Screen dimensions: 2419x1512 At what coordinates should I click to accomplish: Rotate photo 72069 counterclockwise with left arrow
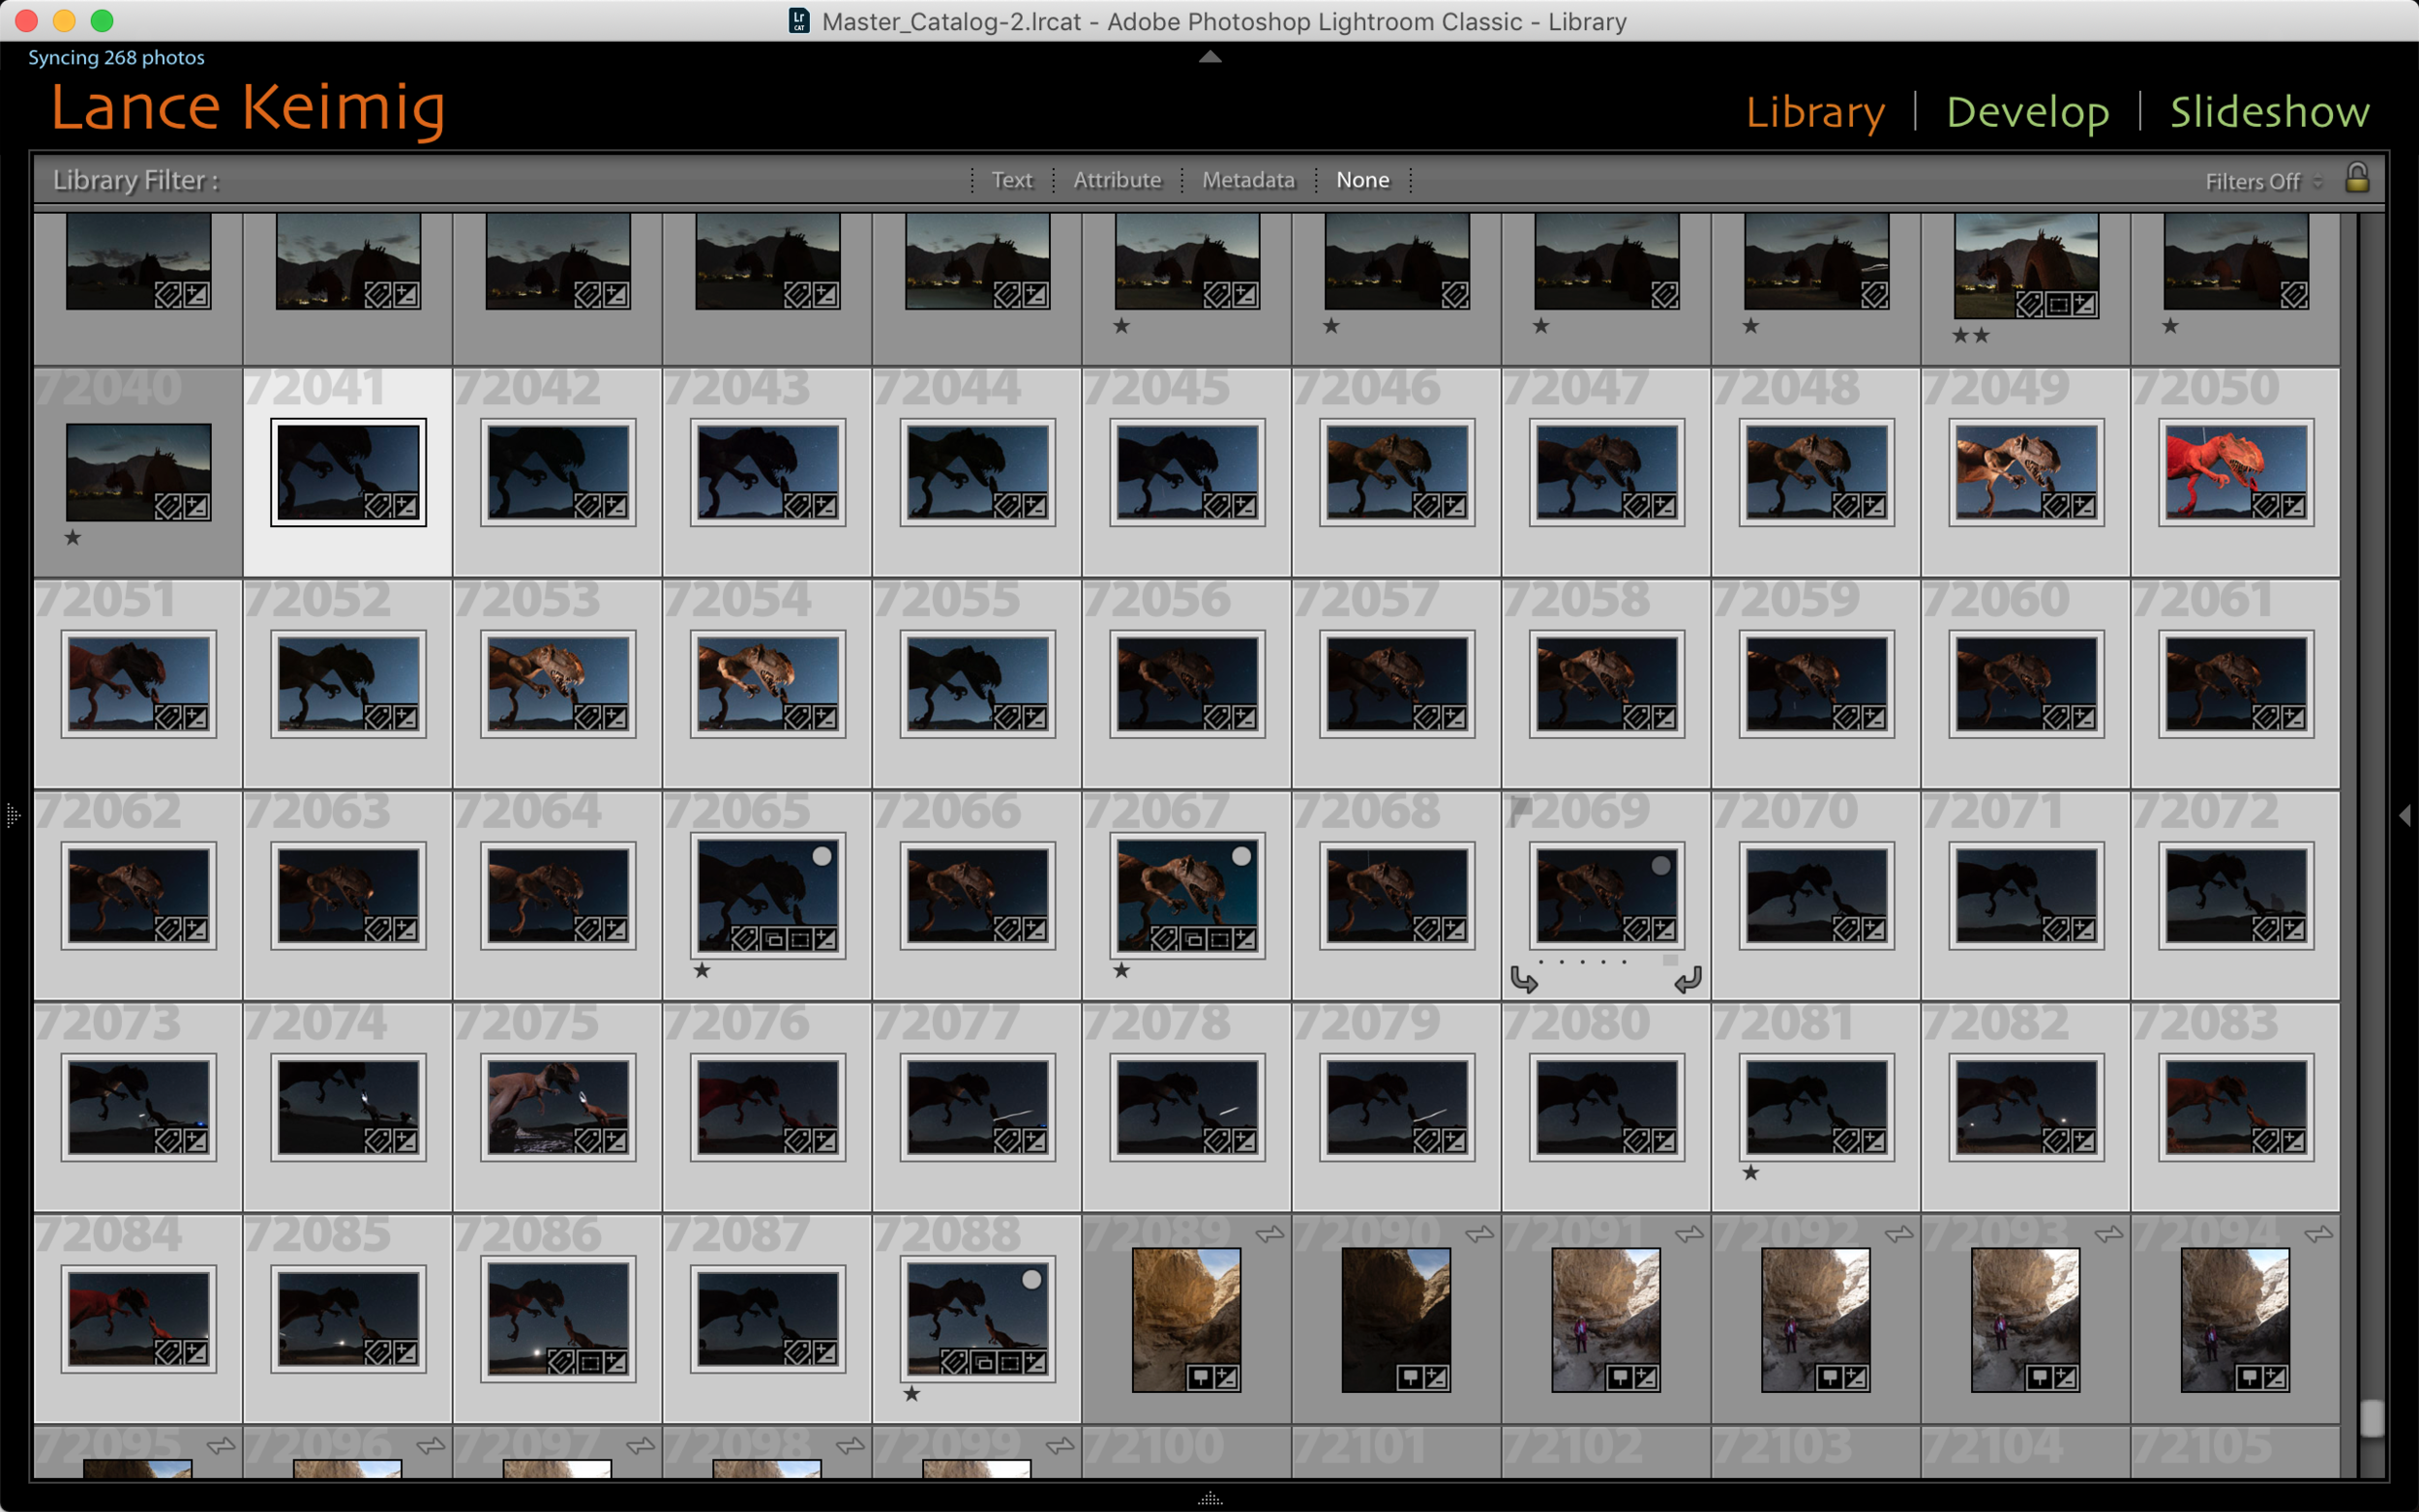coord(1524,980)
